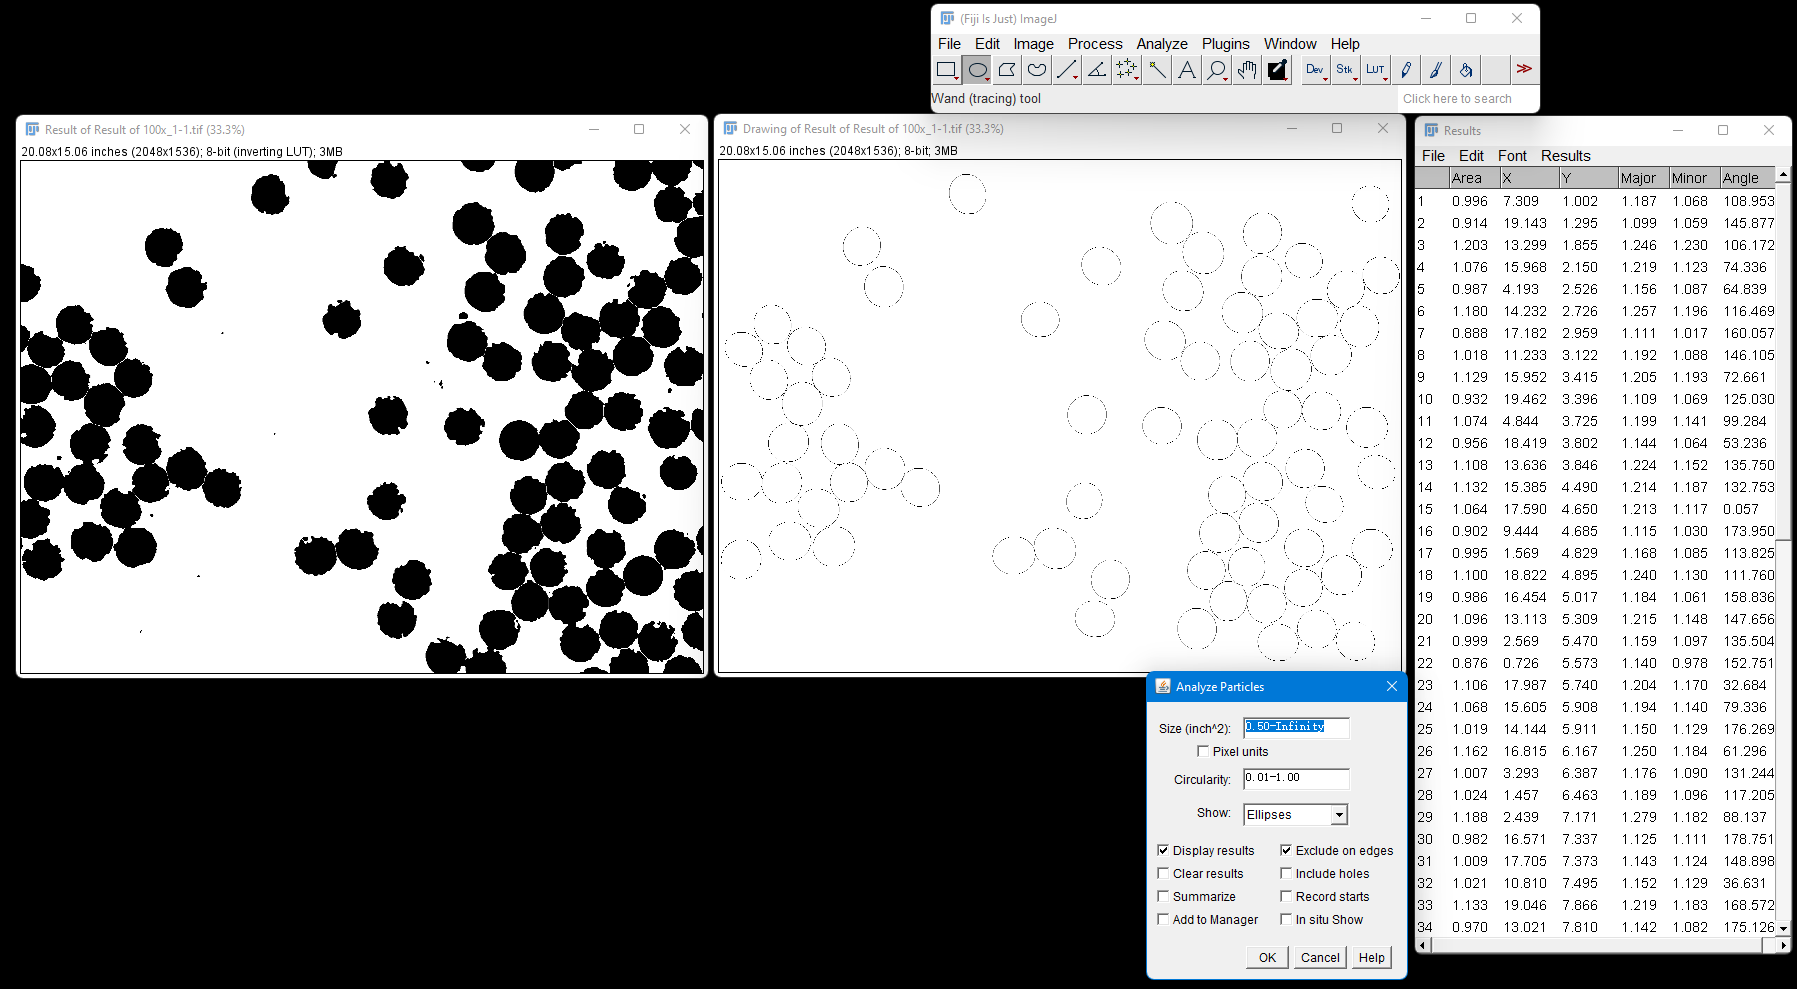Enable the Clear results checkbox

1163,873
